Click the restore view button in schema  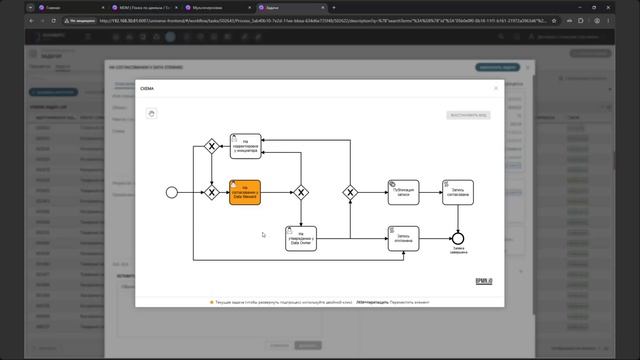(x=468, y=115)
